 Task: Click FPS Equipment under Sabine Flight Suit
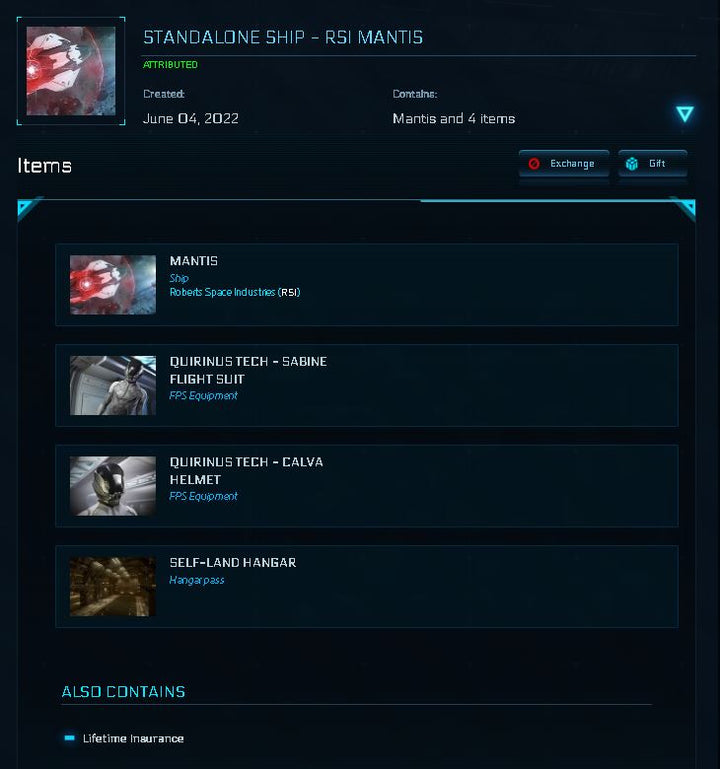click(x=204, y=396)
